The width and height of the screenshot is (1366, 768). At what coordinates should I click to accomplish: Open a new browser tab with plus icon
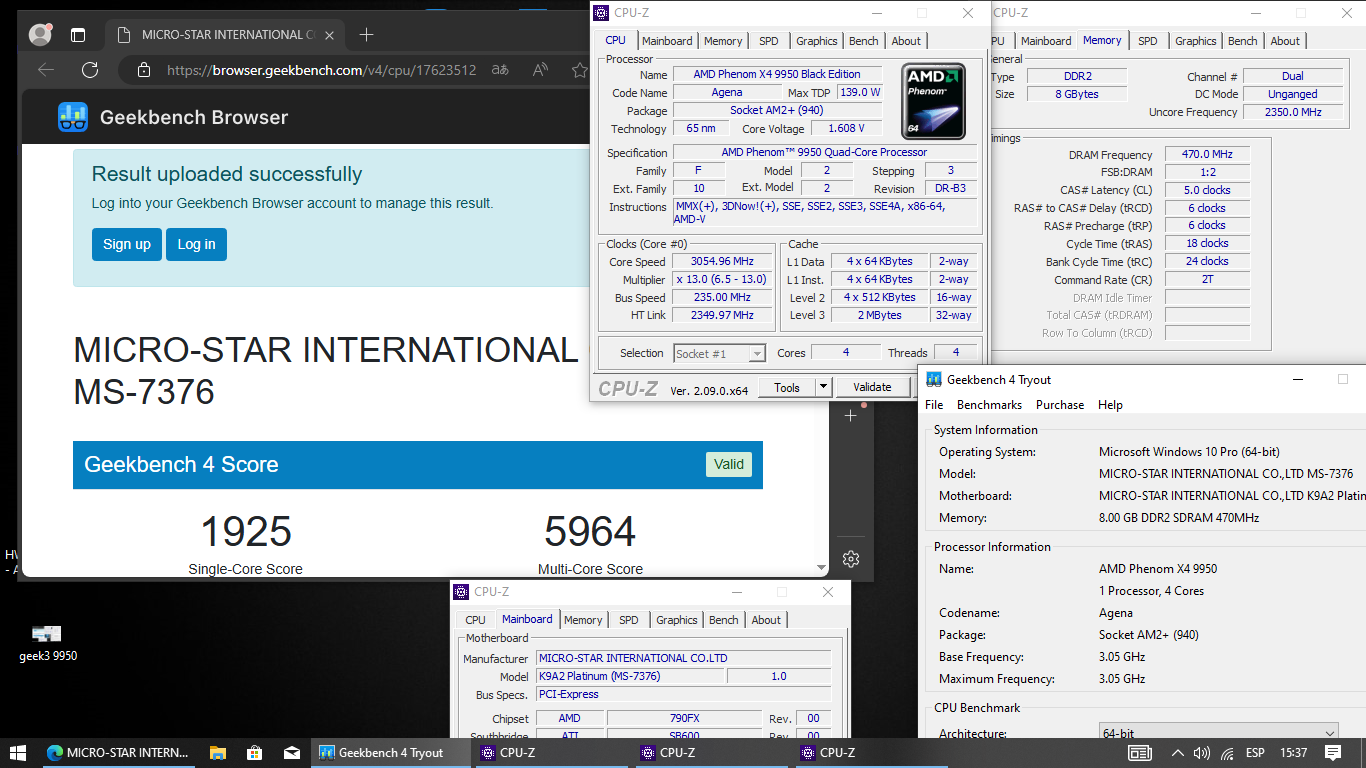(366, 34)
